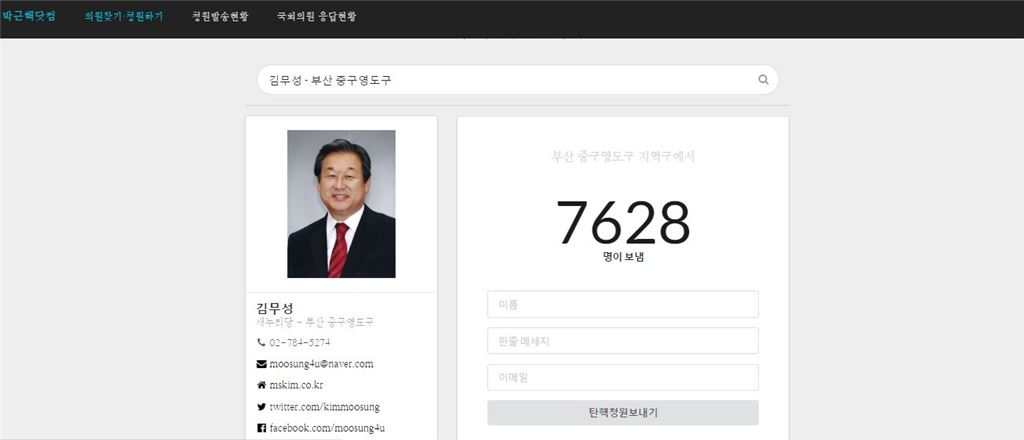The height and width of the screenshot is (440, 1024).
Task: Click the 이메일 input field
Action: coord(623,377)
